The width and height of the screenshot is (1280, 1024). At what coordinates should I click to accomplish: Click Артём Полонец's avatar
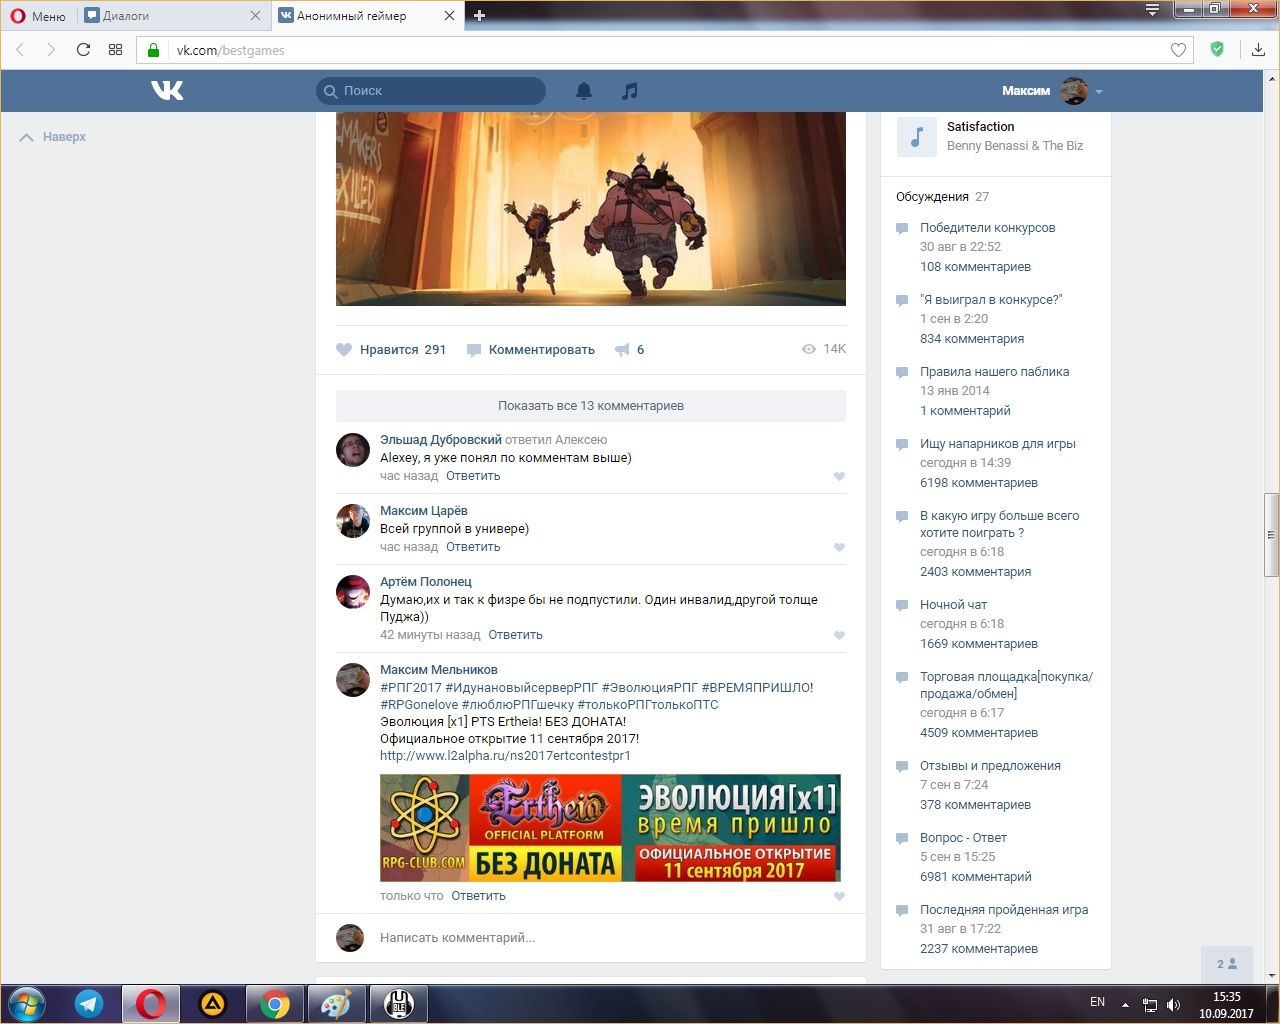point(353,592)
